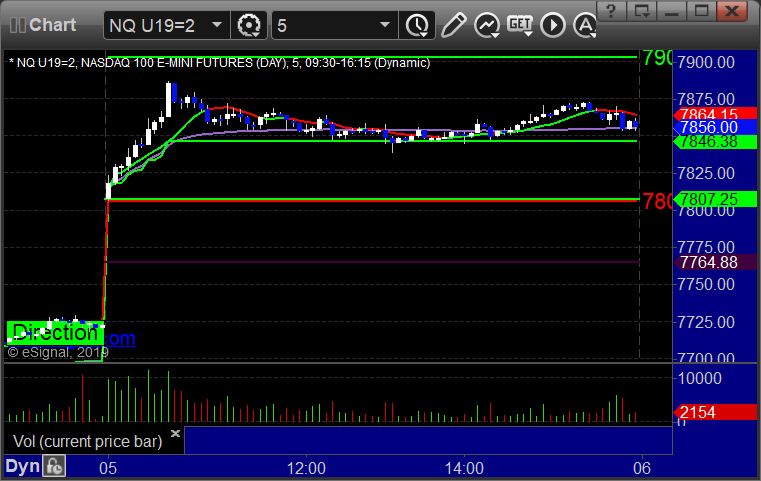The image size is (761, 481).
Task: Click the 7807.25 green price marker
Action: pyautogui.click(x=715, y=199)
